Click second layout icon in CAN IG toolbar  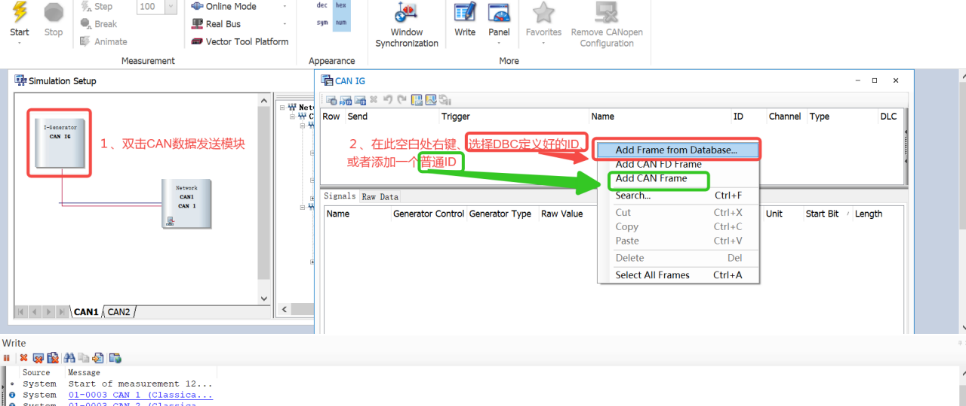point(430,100)
